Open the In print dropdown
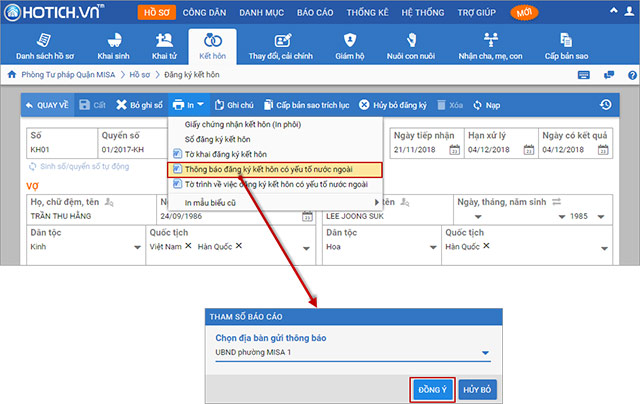Screen dimensions: 640x404 coord(188,105)
